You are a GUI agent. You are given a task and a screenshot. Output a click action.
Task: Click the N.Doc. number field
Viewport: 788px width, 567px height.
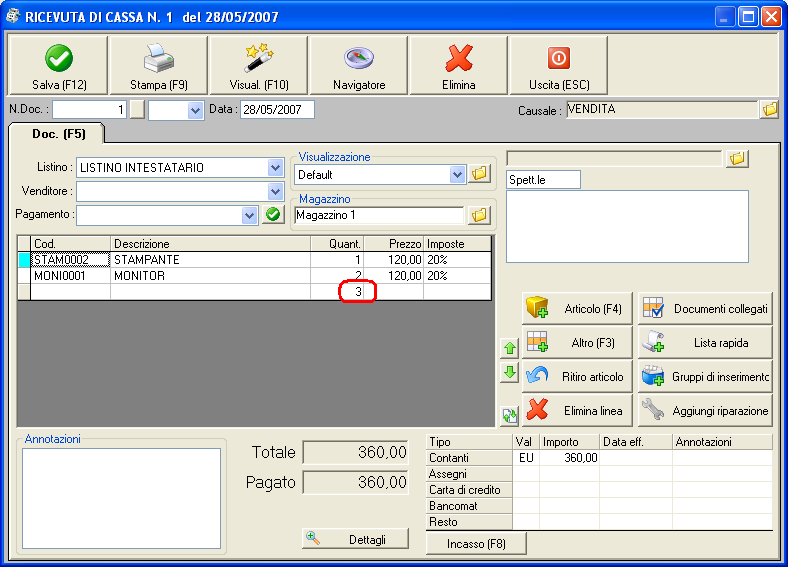[89, 110]
